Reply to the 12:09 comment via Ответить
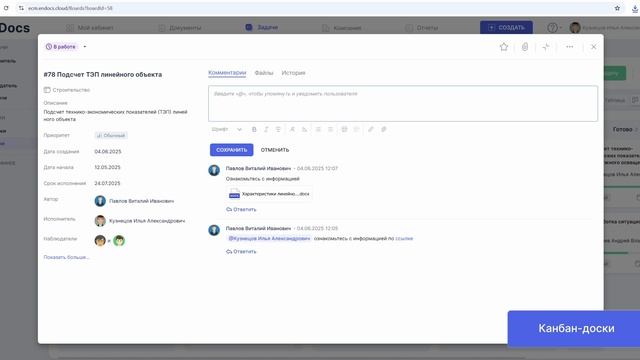 pyautogui.click(x=241, y=251)
